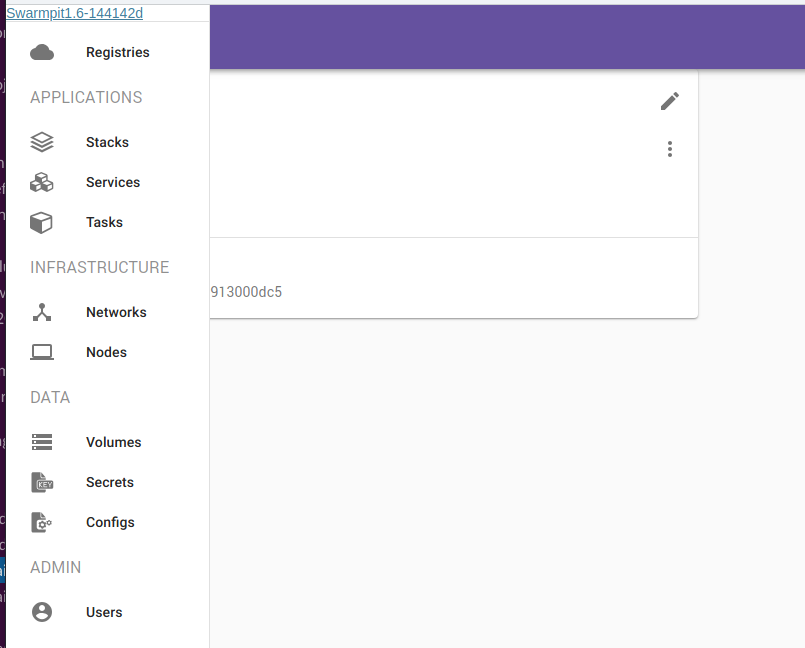
Task: Click the Users account icon
Action: pyautogui.click(x=41, y=612)
